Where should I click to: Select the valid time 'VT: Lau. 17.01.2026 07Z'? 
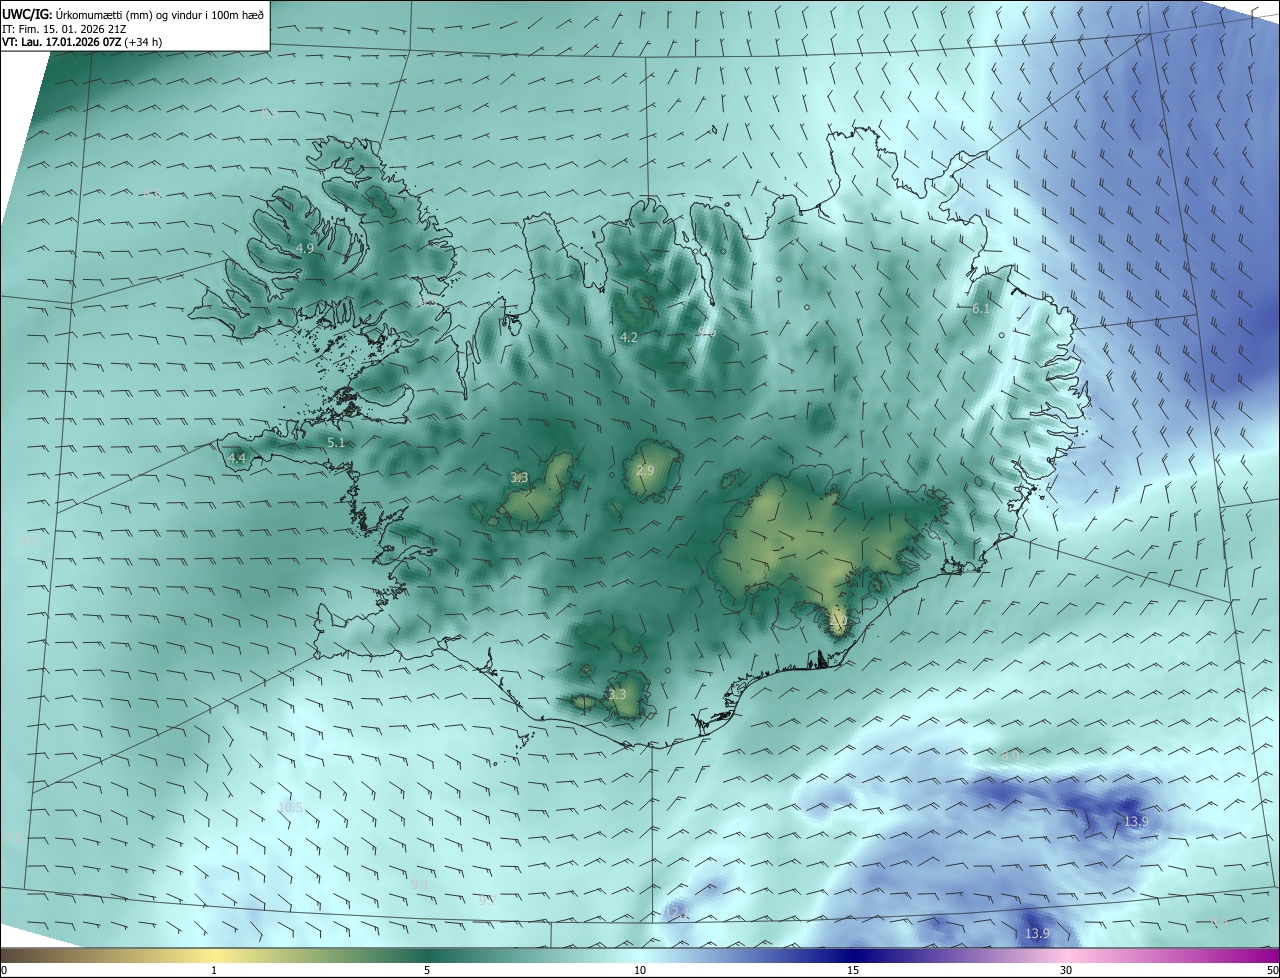tap(62, 42)
